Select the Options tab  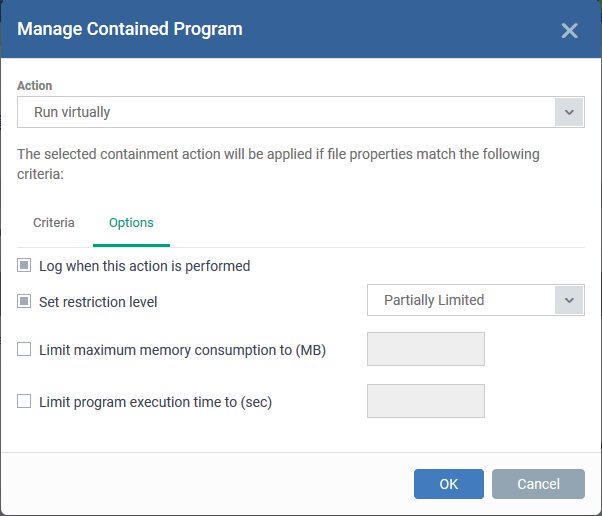coord(131,223)
